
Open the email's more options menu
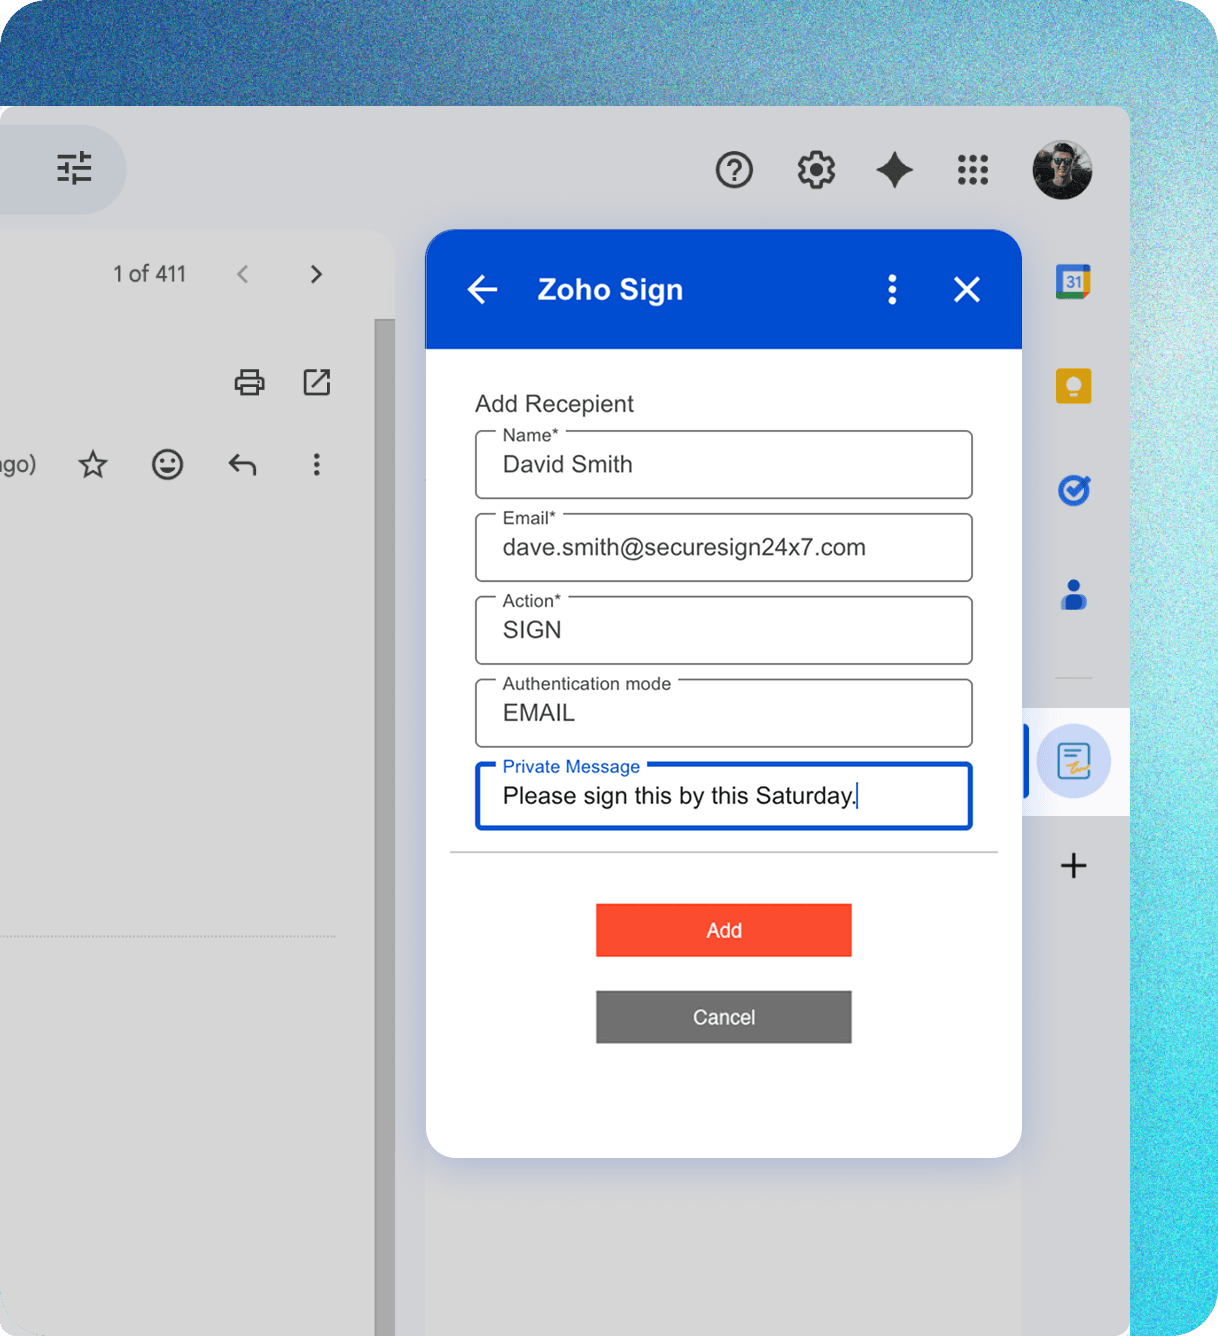click(317, 464)
